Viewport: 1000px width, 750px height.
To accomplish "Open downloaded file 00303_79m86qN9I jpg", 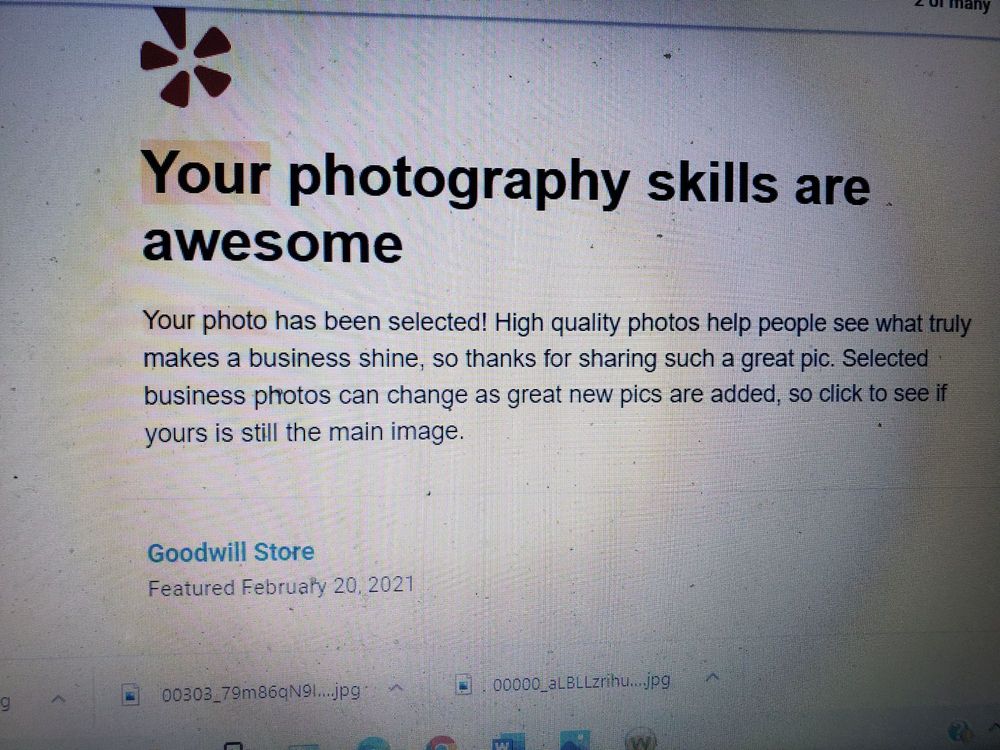I will coord(261,692).
